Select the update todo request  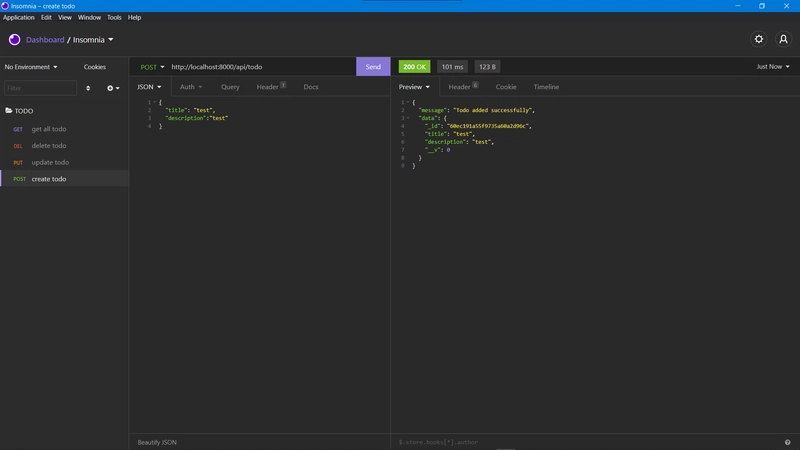pos(64,162)
